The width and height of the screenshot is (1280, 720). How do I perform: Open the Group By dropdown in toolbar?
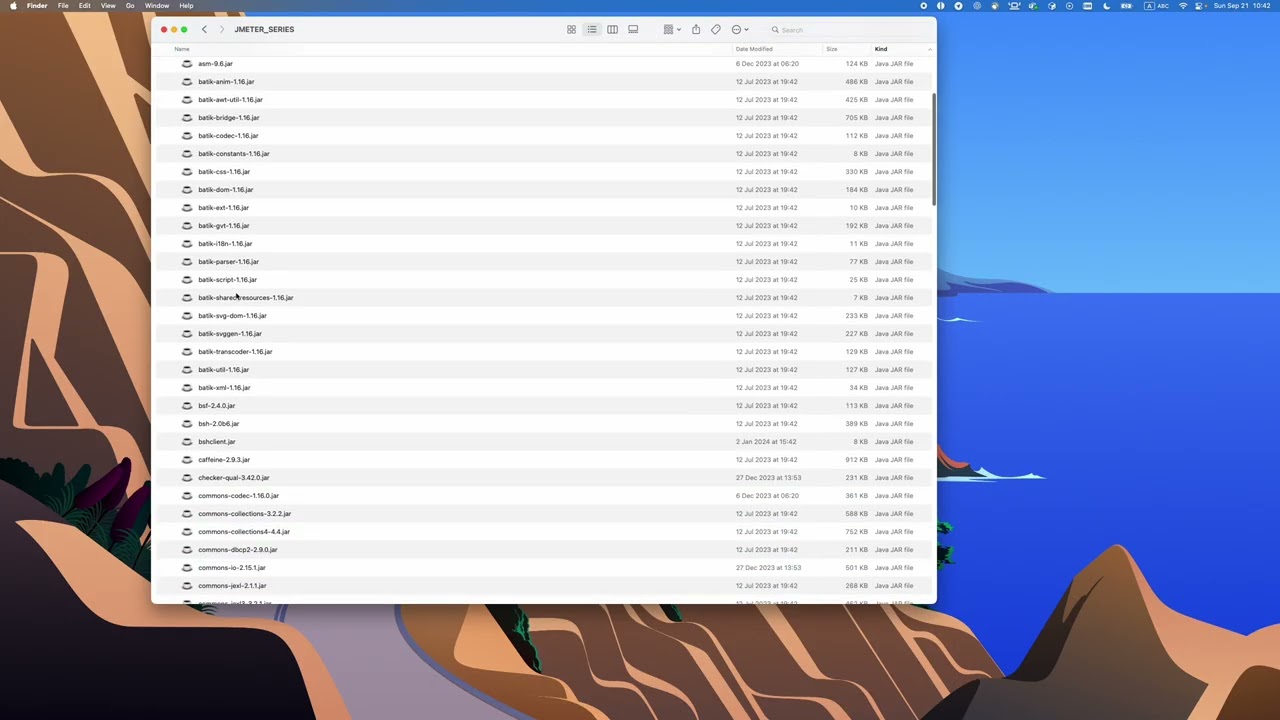672,30
